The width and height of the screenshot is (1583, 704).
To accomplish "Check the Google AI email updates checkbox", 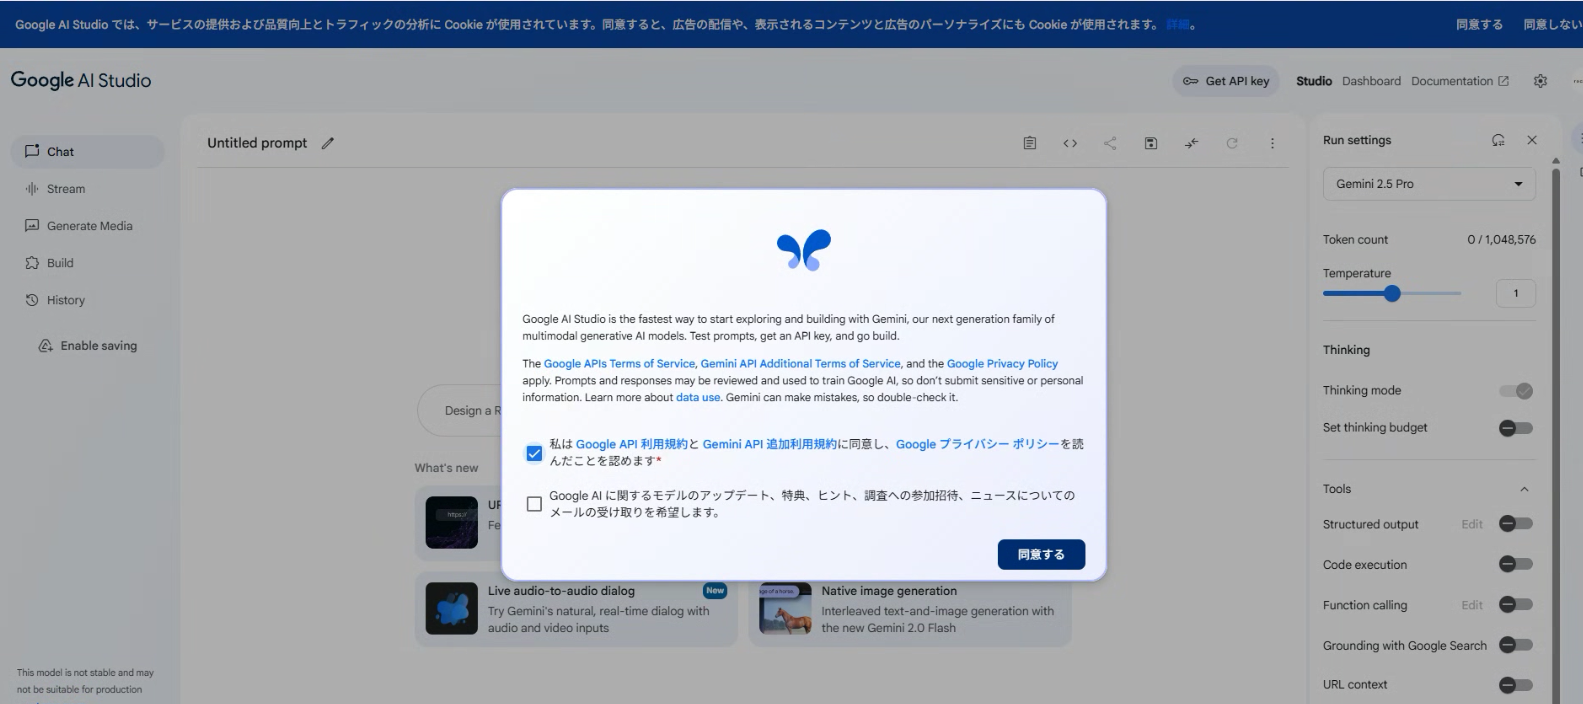I will (x=534, y=504).
